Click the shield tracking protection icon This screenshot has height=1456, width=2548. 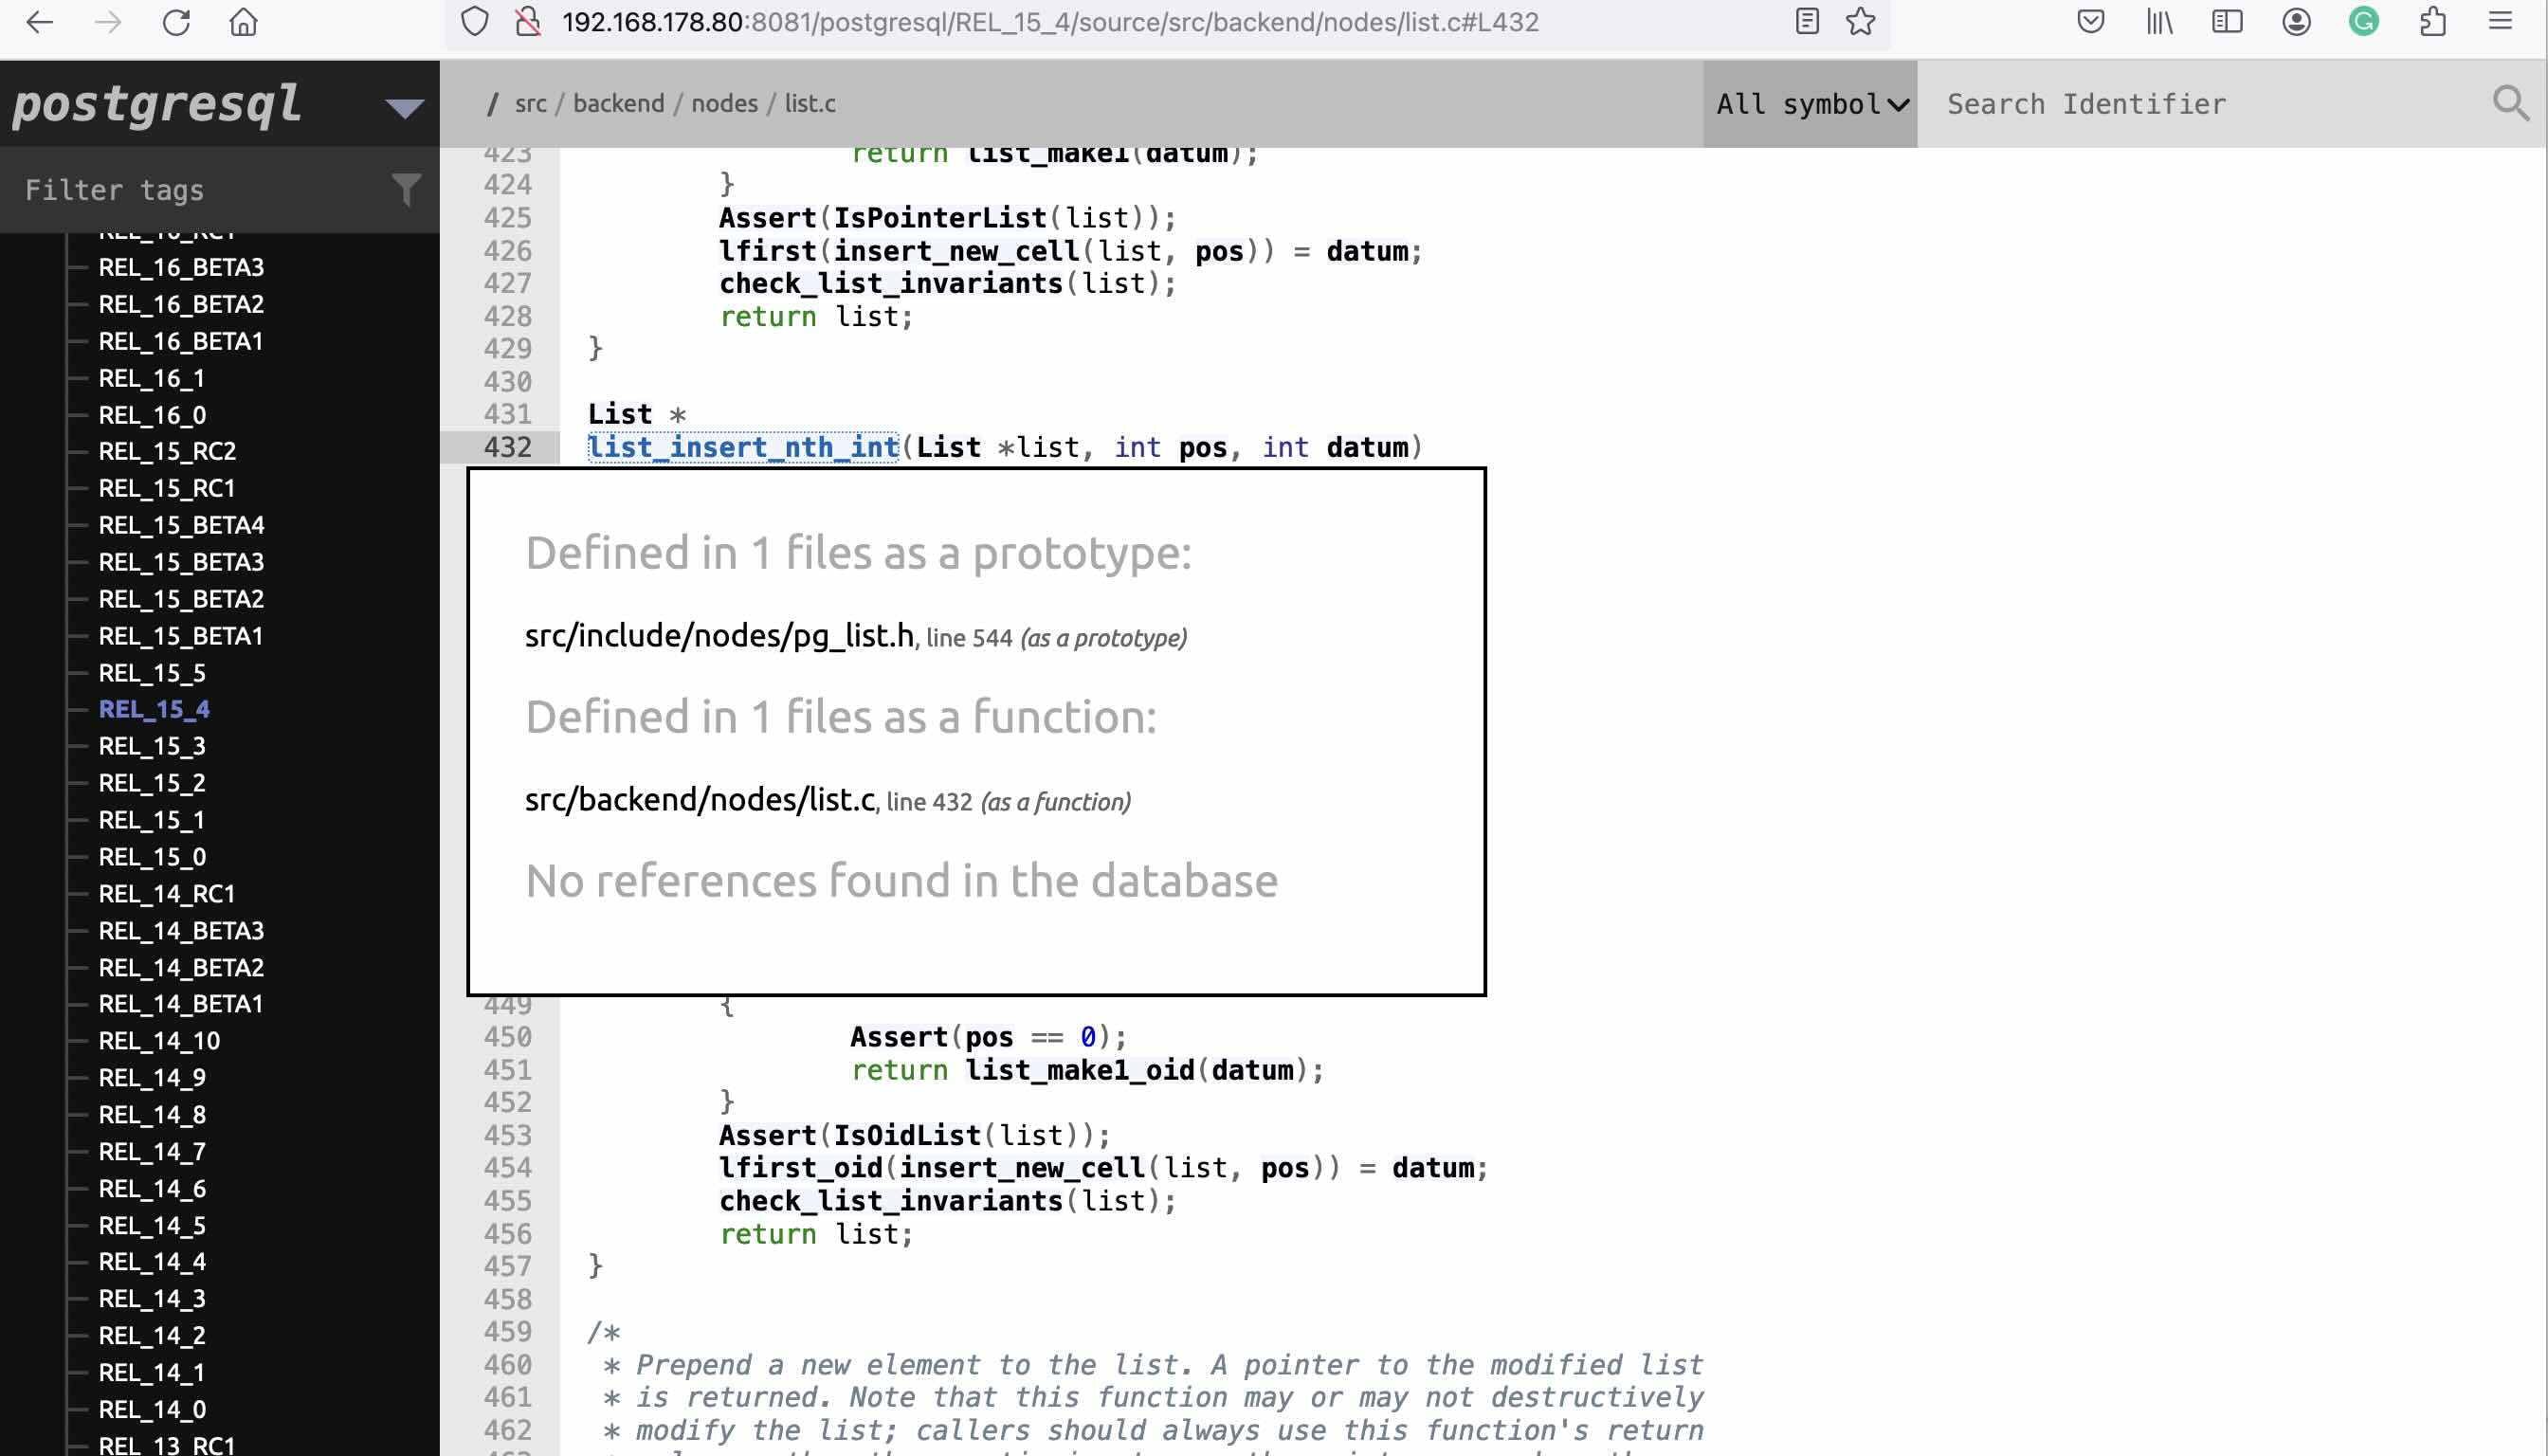(475, 22)
